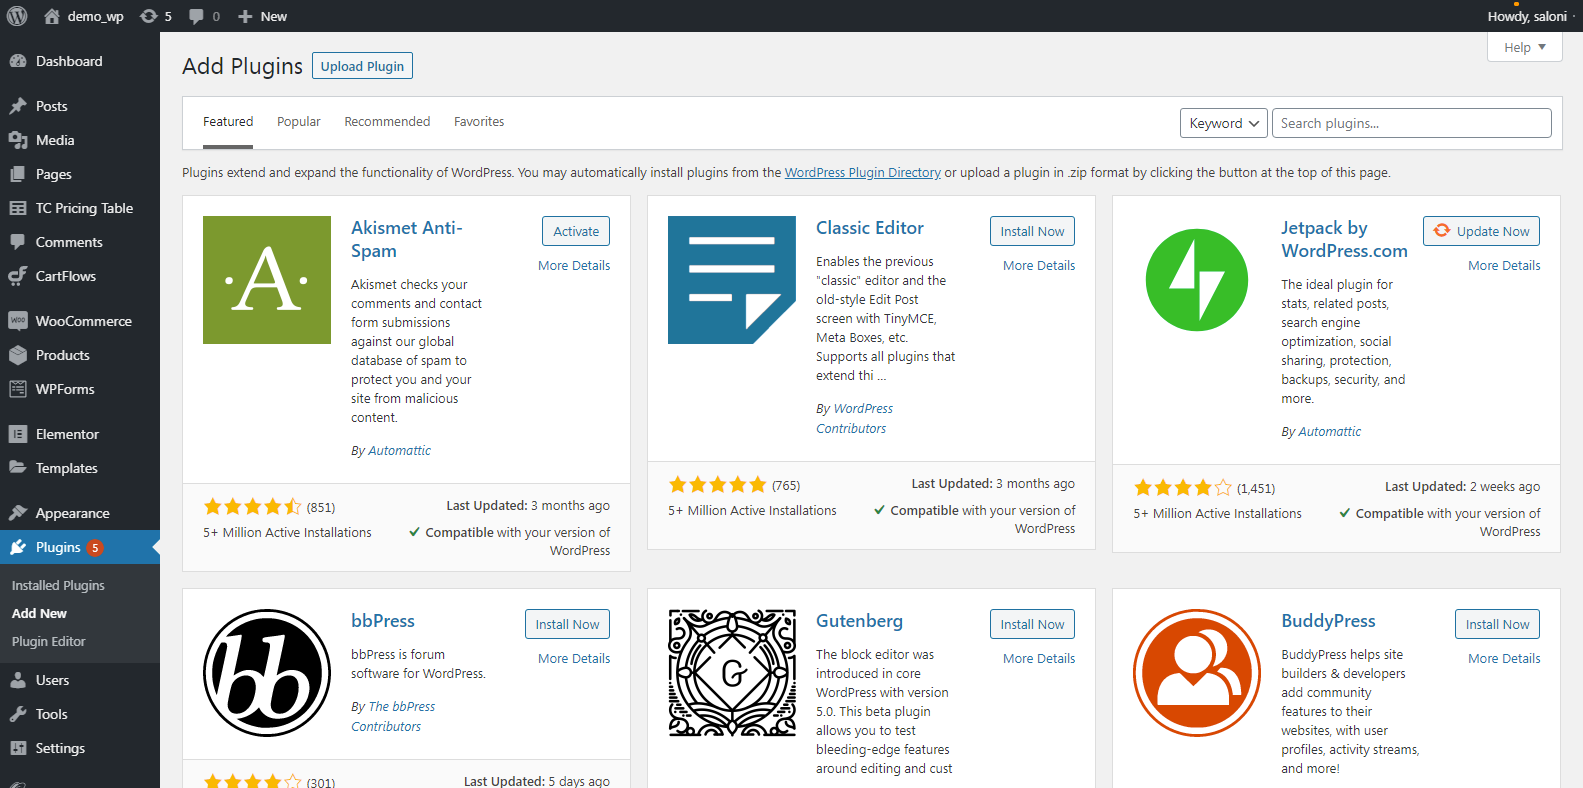Click the Posts pin icon
Image resolution: width=1583 pixels, height=788 pixels.
point(18,106)
